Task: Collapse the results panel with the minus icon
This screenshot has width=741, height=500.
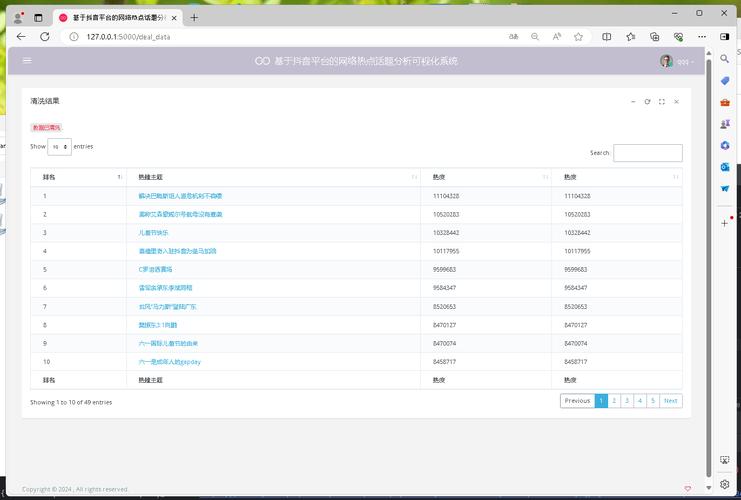Action: pos(632,101)
